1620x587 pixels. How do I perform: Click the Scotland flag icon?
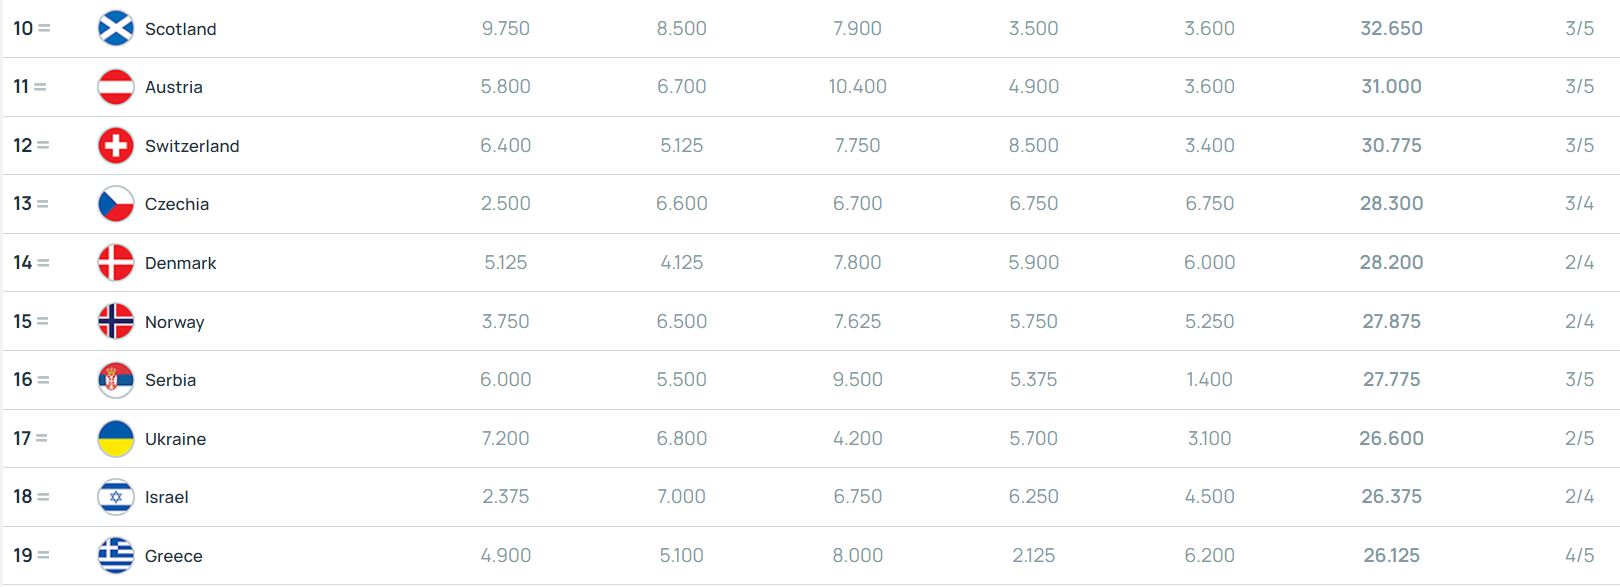click(116, 29)
